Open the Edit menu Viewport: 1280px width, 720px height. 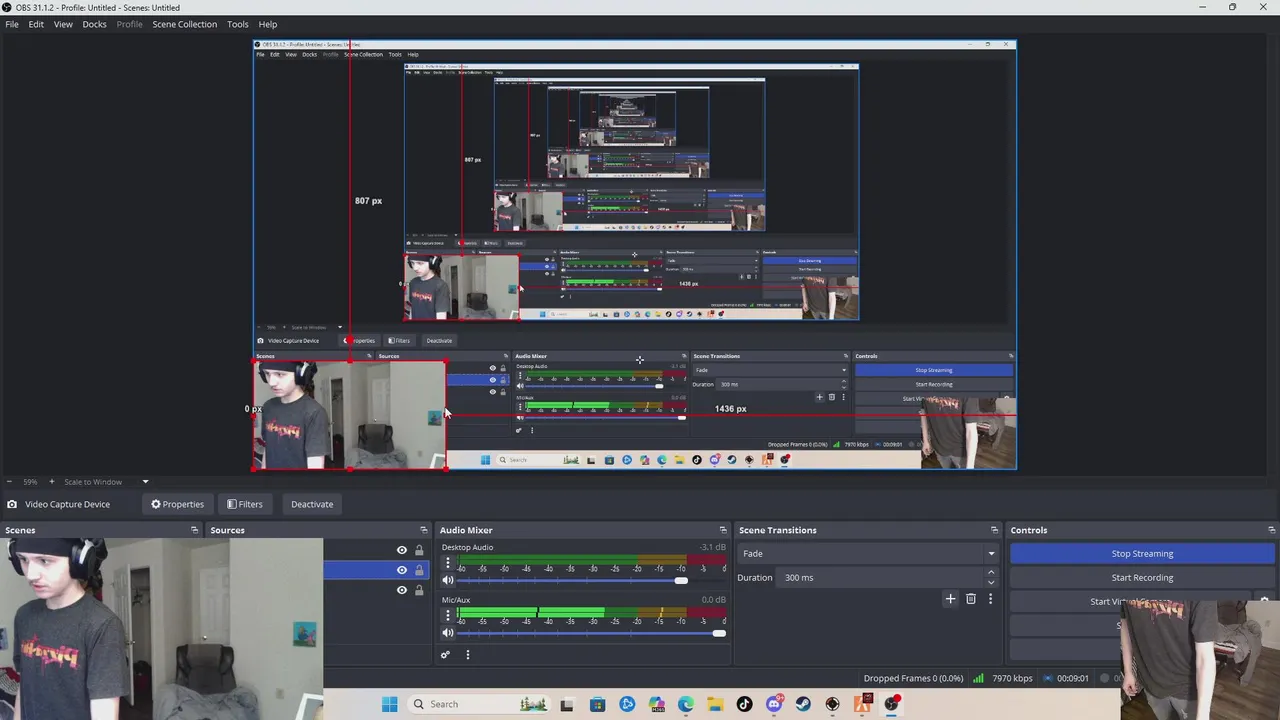coord(36,24)
